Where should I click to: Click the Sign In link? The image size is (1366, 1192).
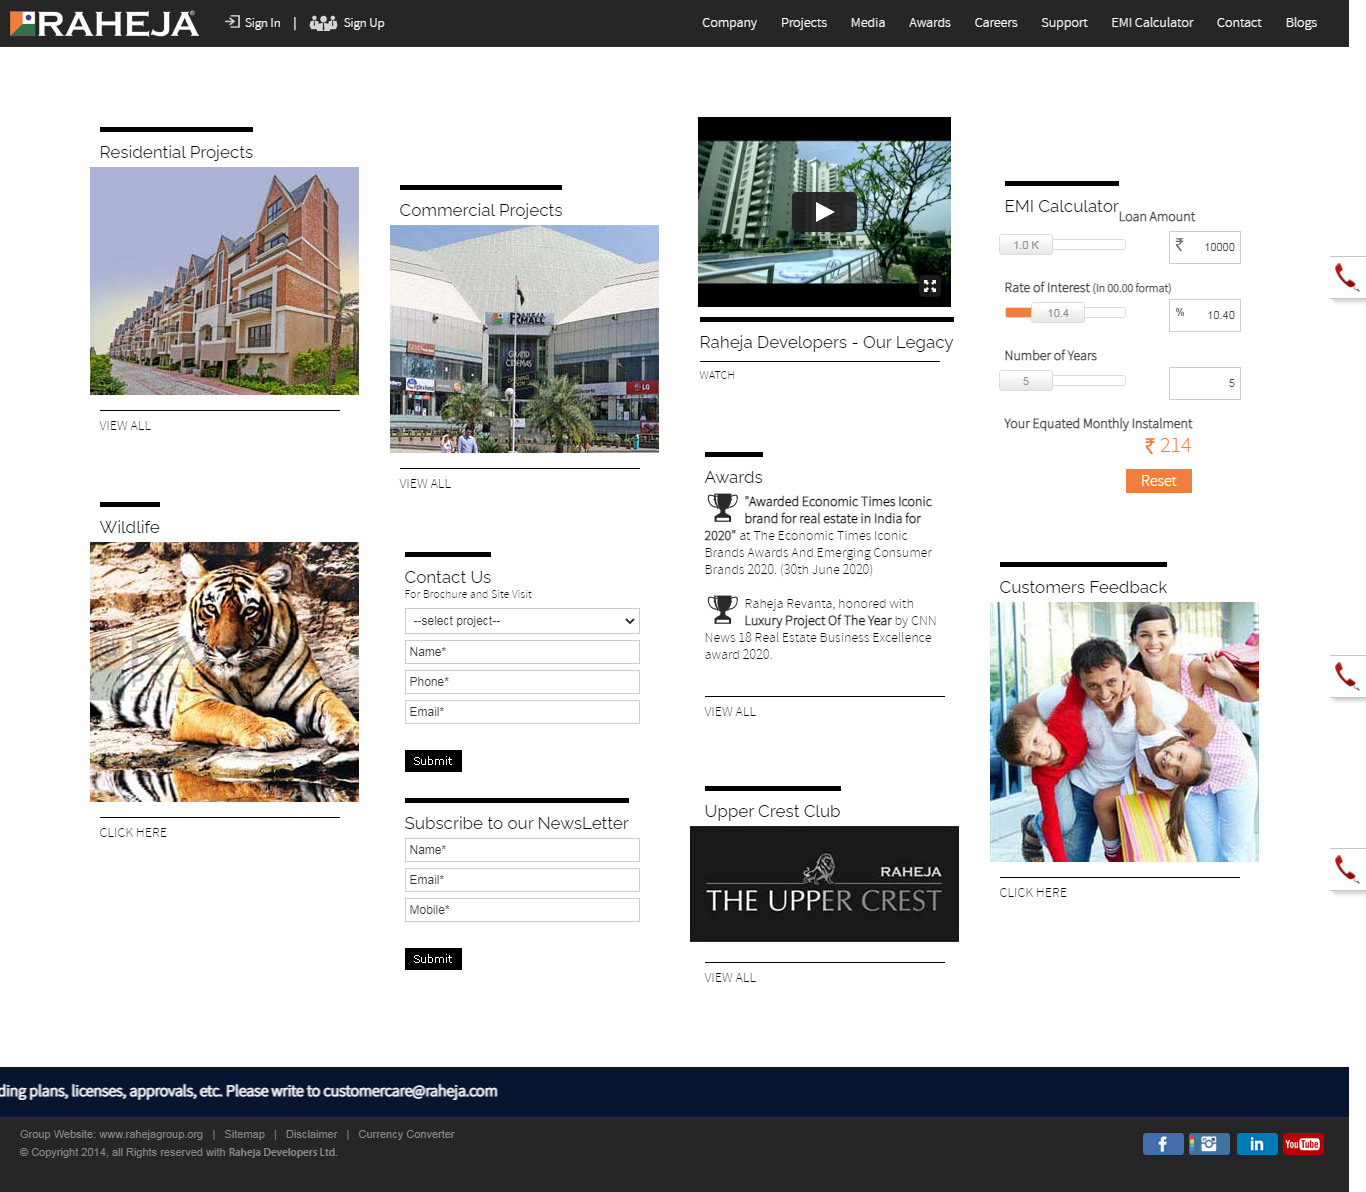click(262, 23)
